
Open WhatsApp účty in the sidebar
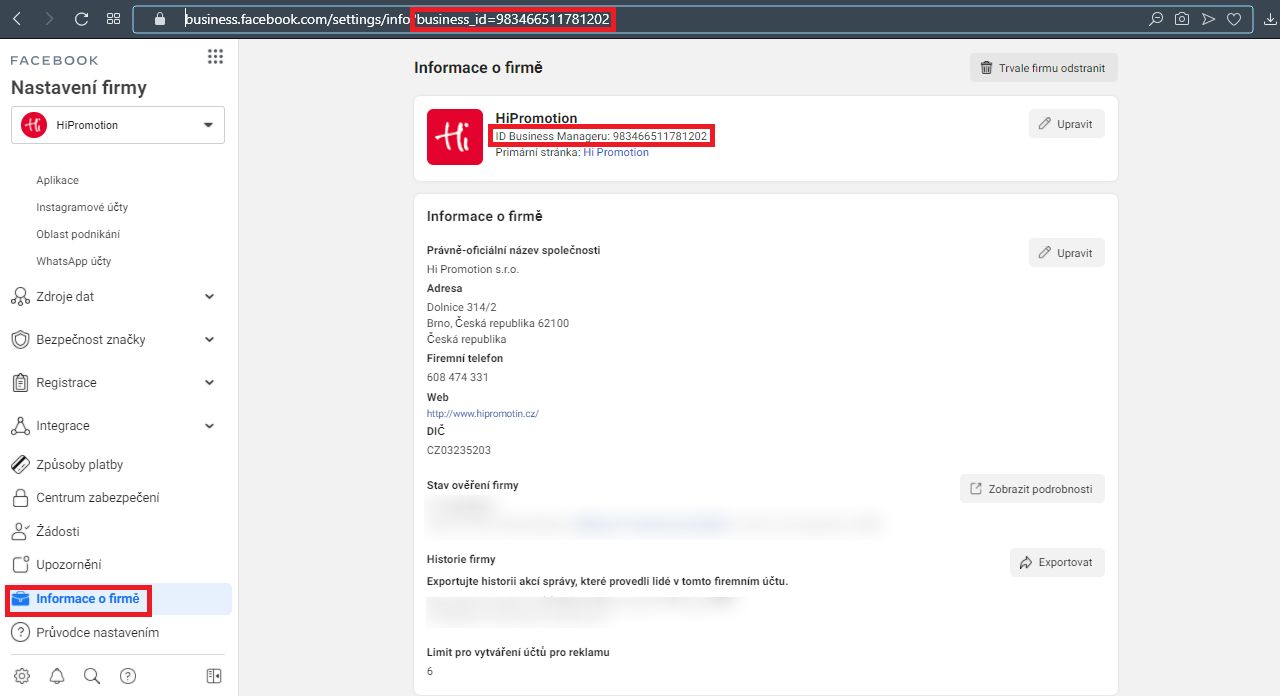(x=74, y=261)
